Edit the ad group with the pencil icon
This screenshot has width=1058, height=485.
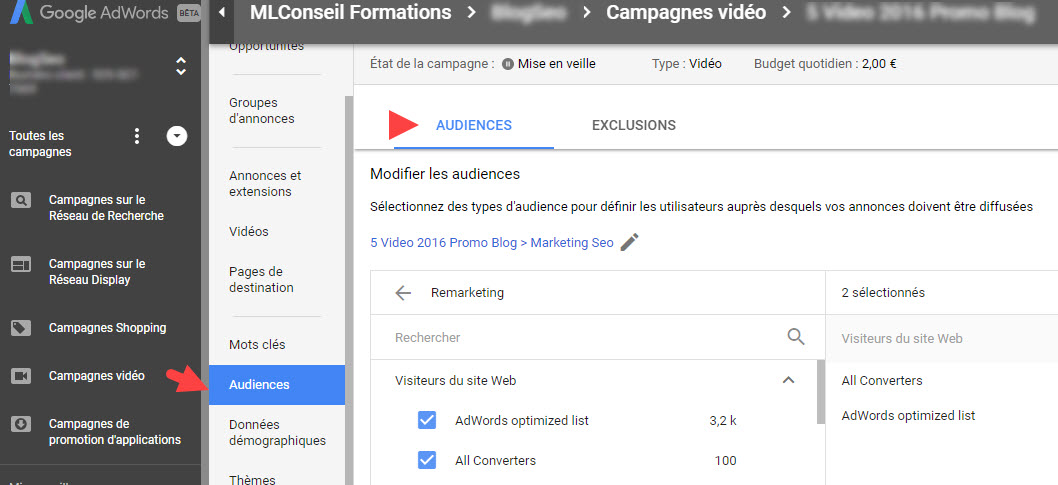coord(629,242)
